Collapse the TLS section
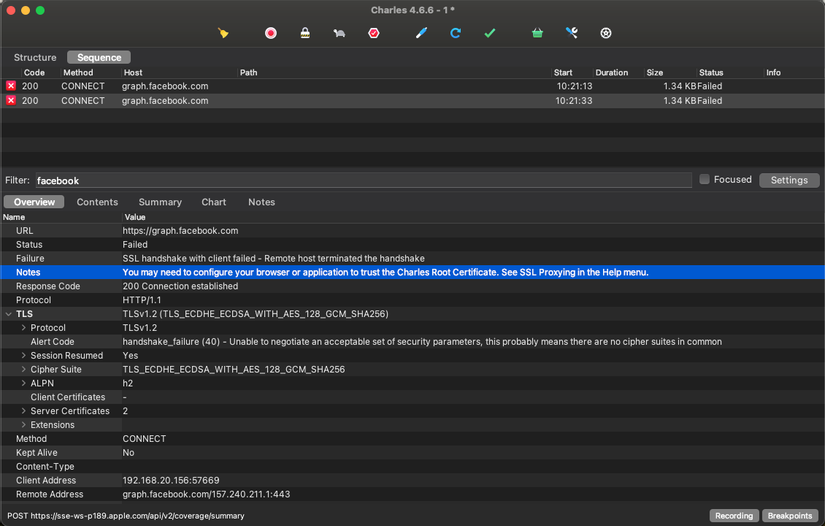This screenshot has height=526, width=825. [x=8, y=314]
